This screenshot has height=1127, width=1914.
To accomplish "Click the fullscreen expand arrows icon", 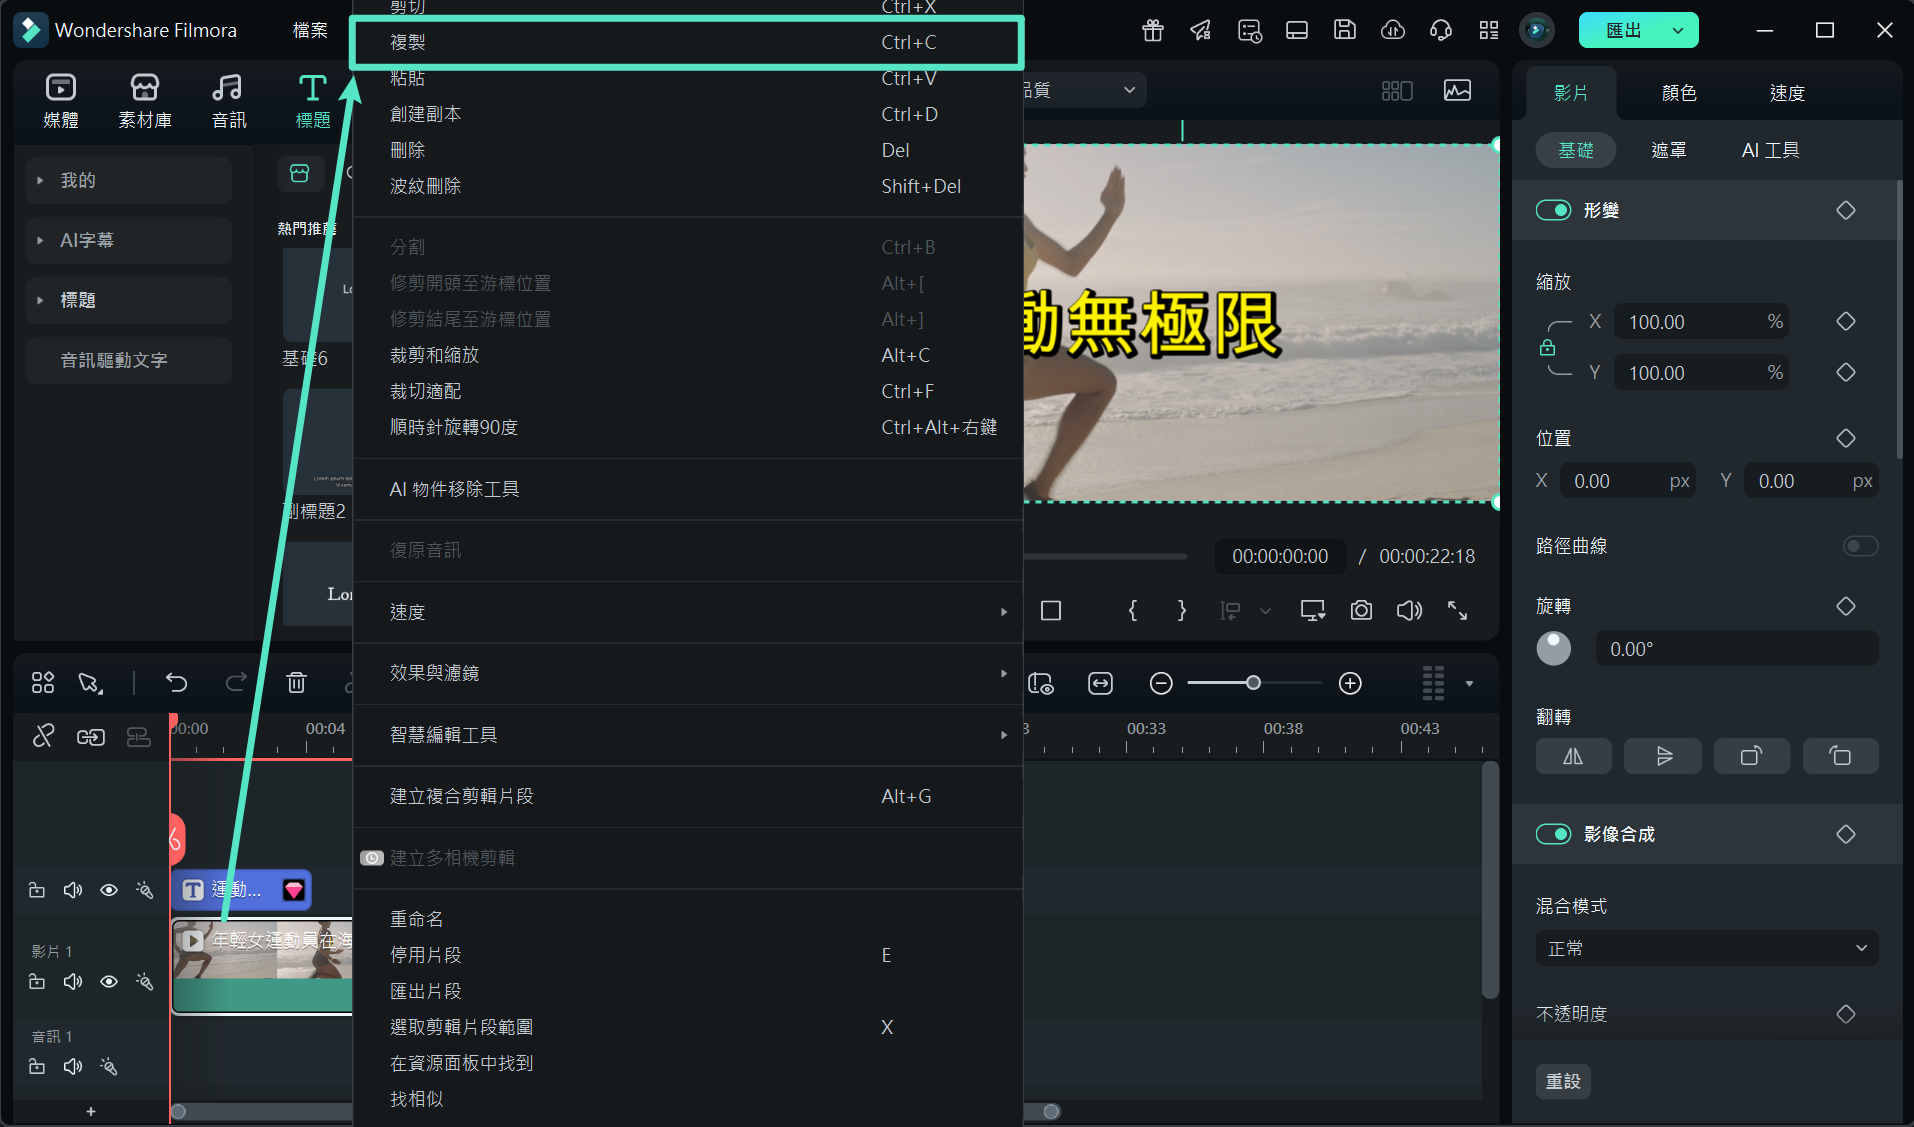I will tap(1458, 610).
